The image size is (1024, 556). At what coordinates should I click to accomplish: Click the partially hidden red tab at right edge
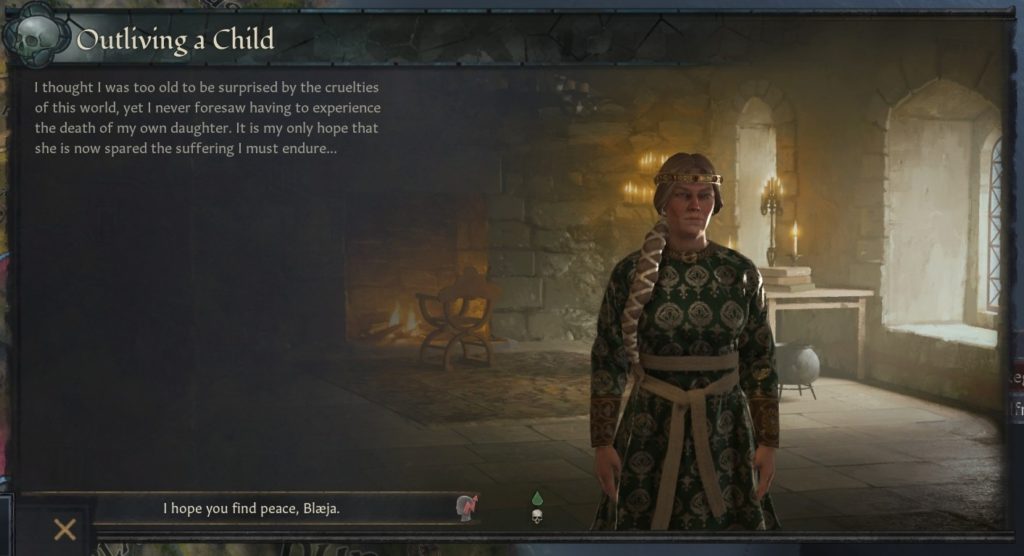click(x=1017, y=379)
